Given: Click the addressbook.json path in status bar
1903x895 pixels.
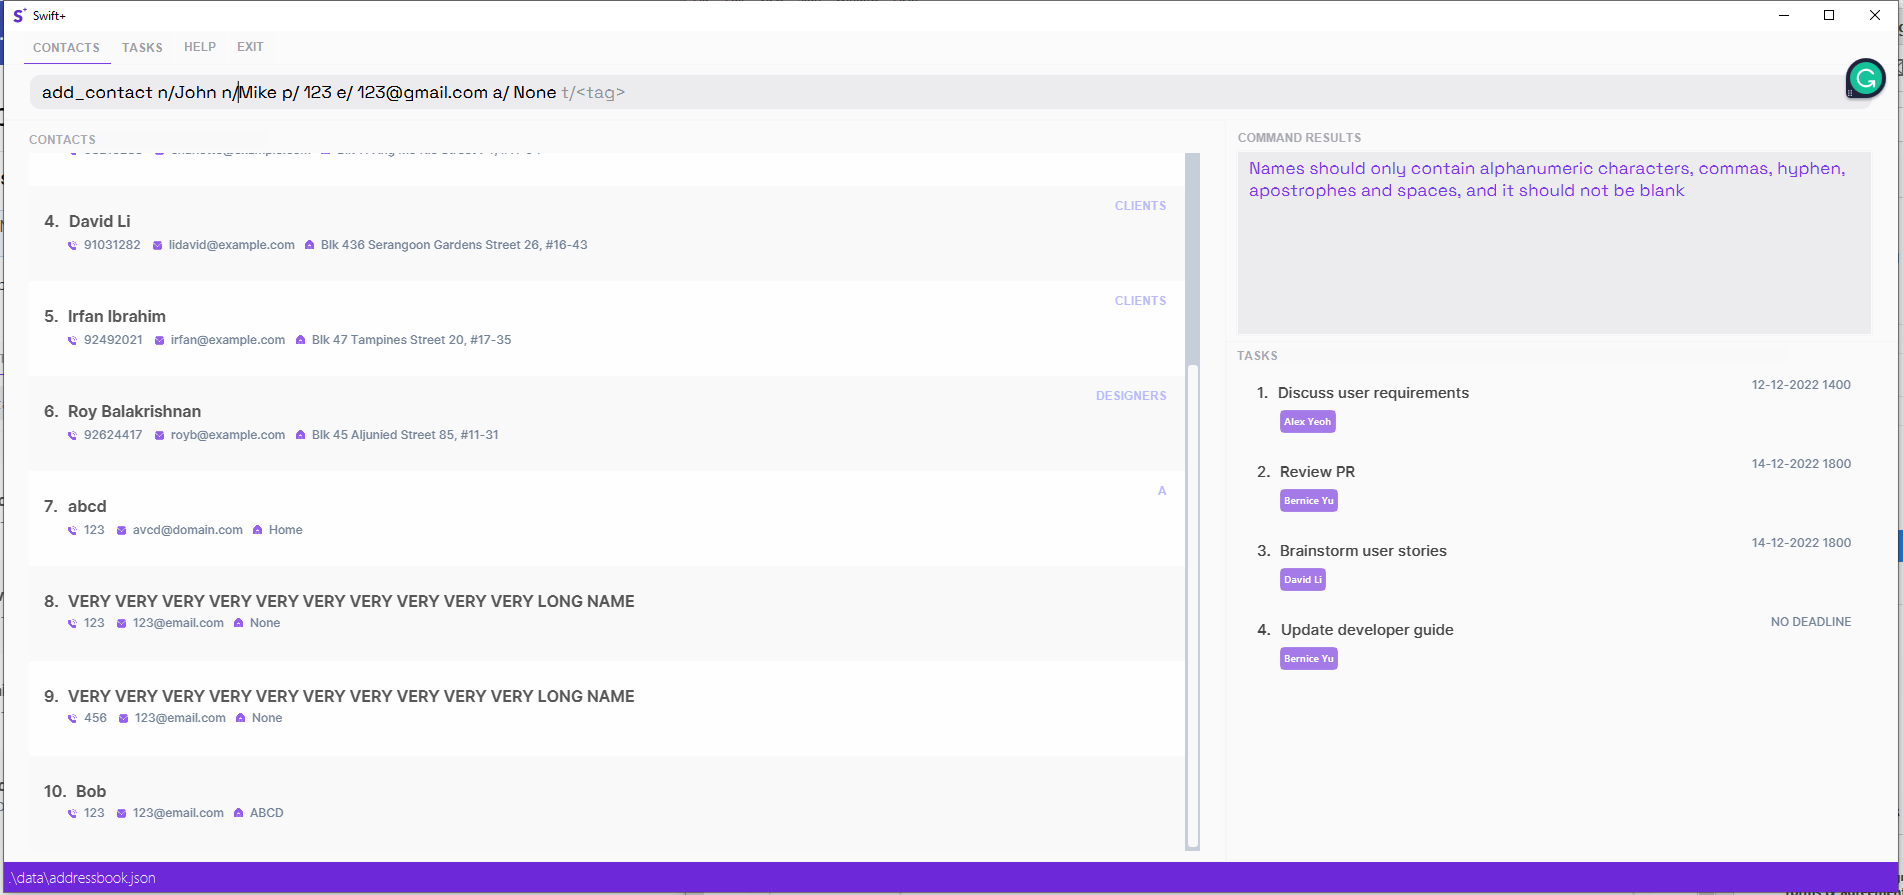Looking at the screenshot, I should click(x=83, y=878).
